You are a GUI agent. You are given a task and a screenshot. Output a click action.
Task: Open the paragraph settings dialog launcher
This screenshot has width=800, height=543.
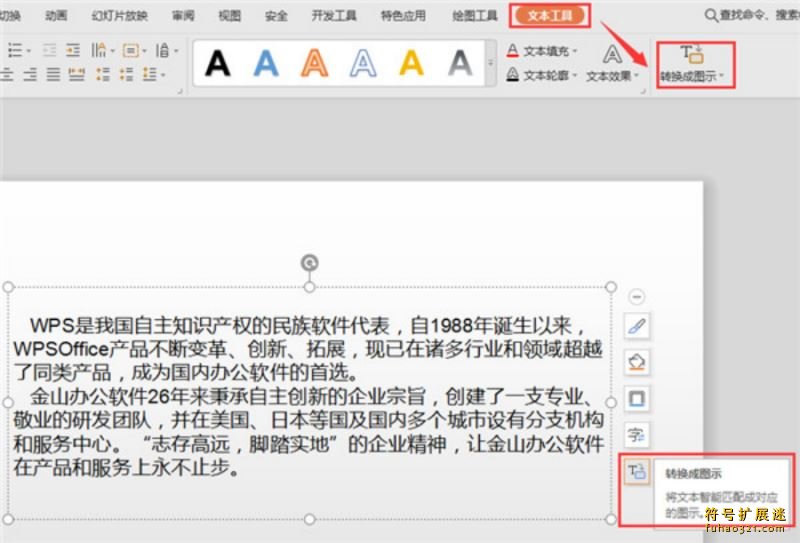[180, 91]
